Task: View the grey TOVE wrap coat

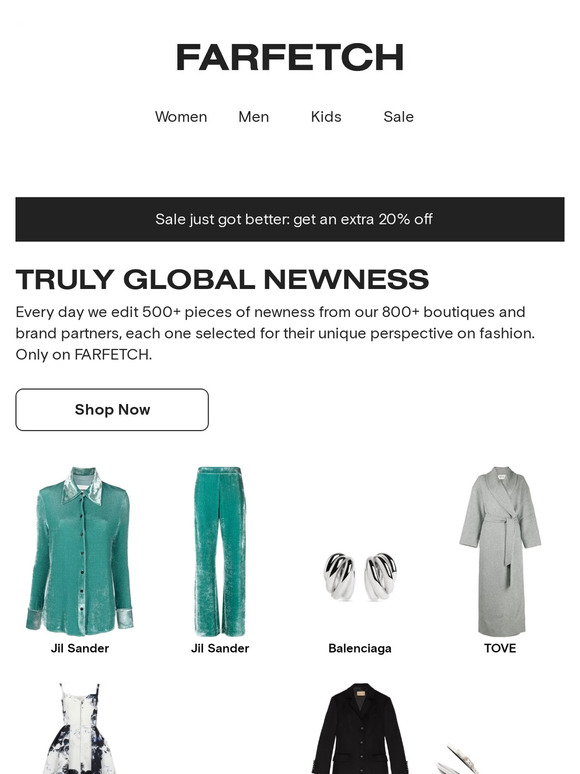Action: coord(500,551)
